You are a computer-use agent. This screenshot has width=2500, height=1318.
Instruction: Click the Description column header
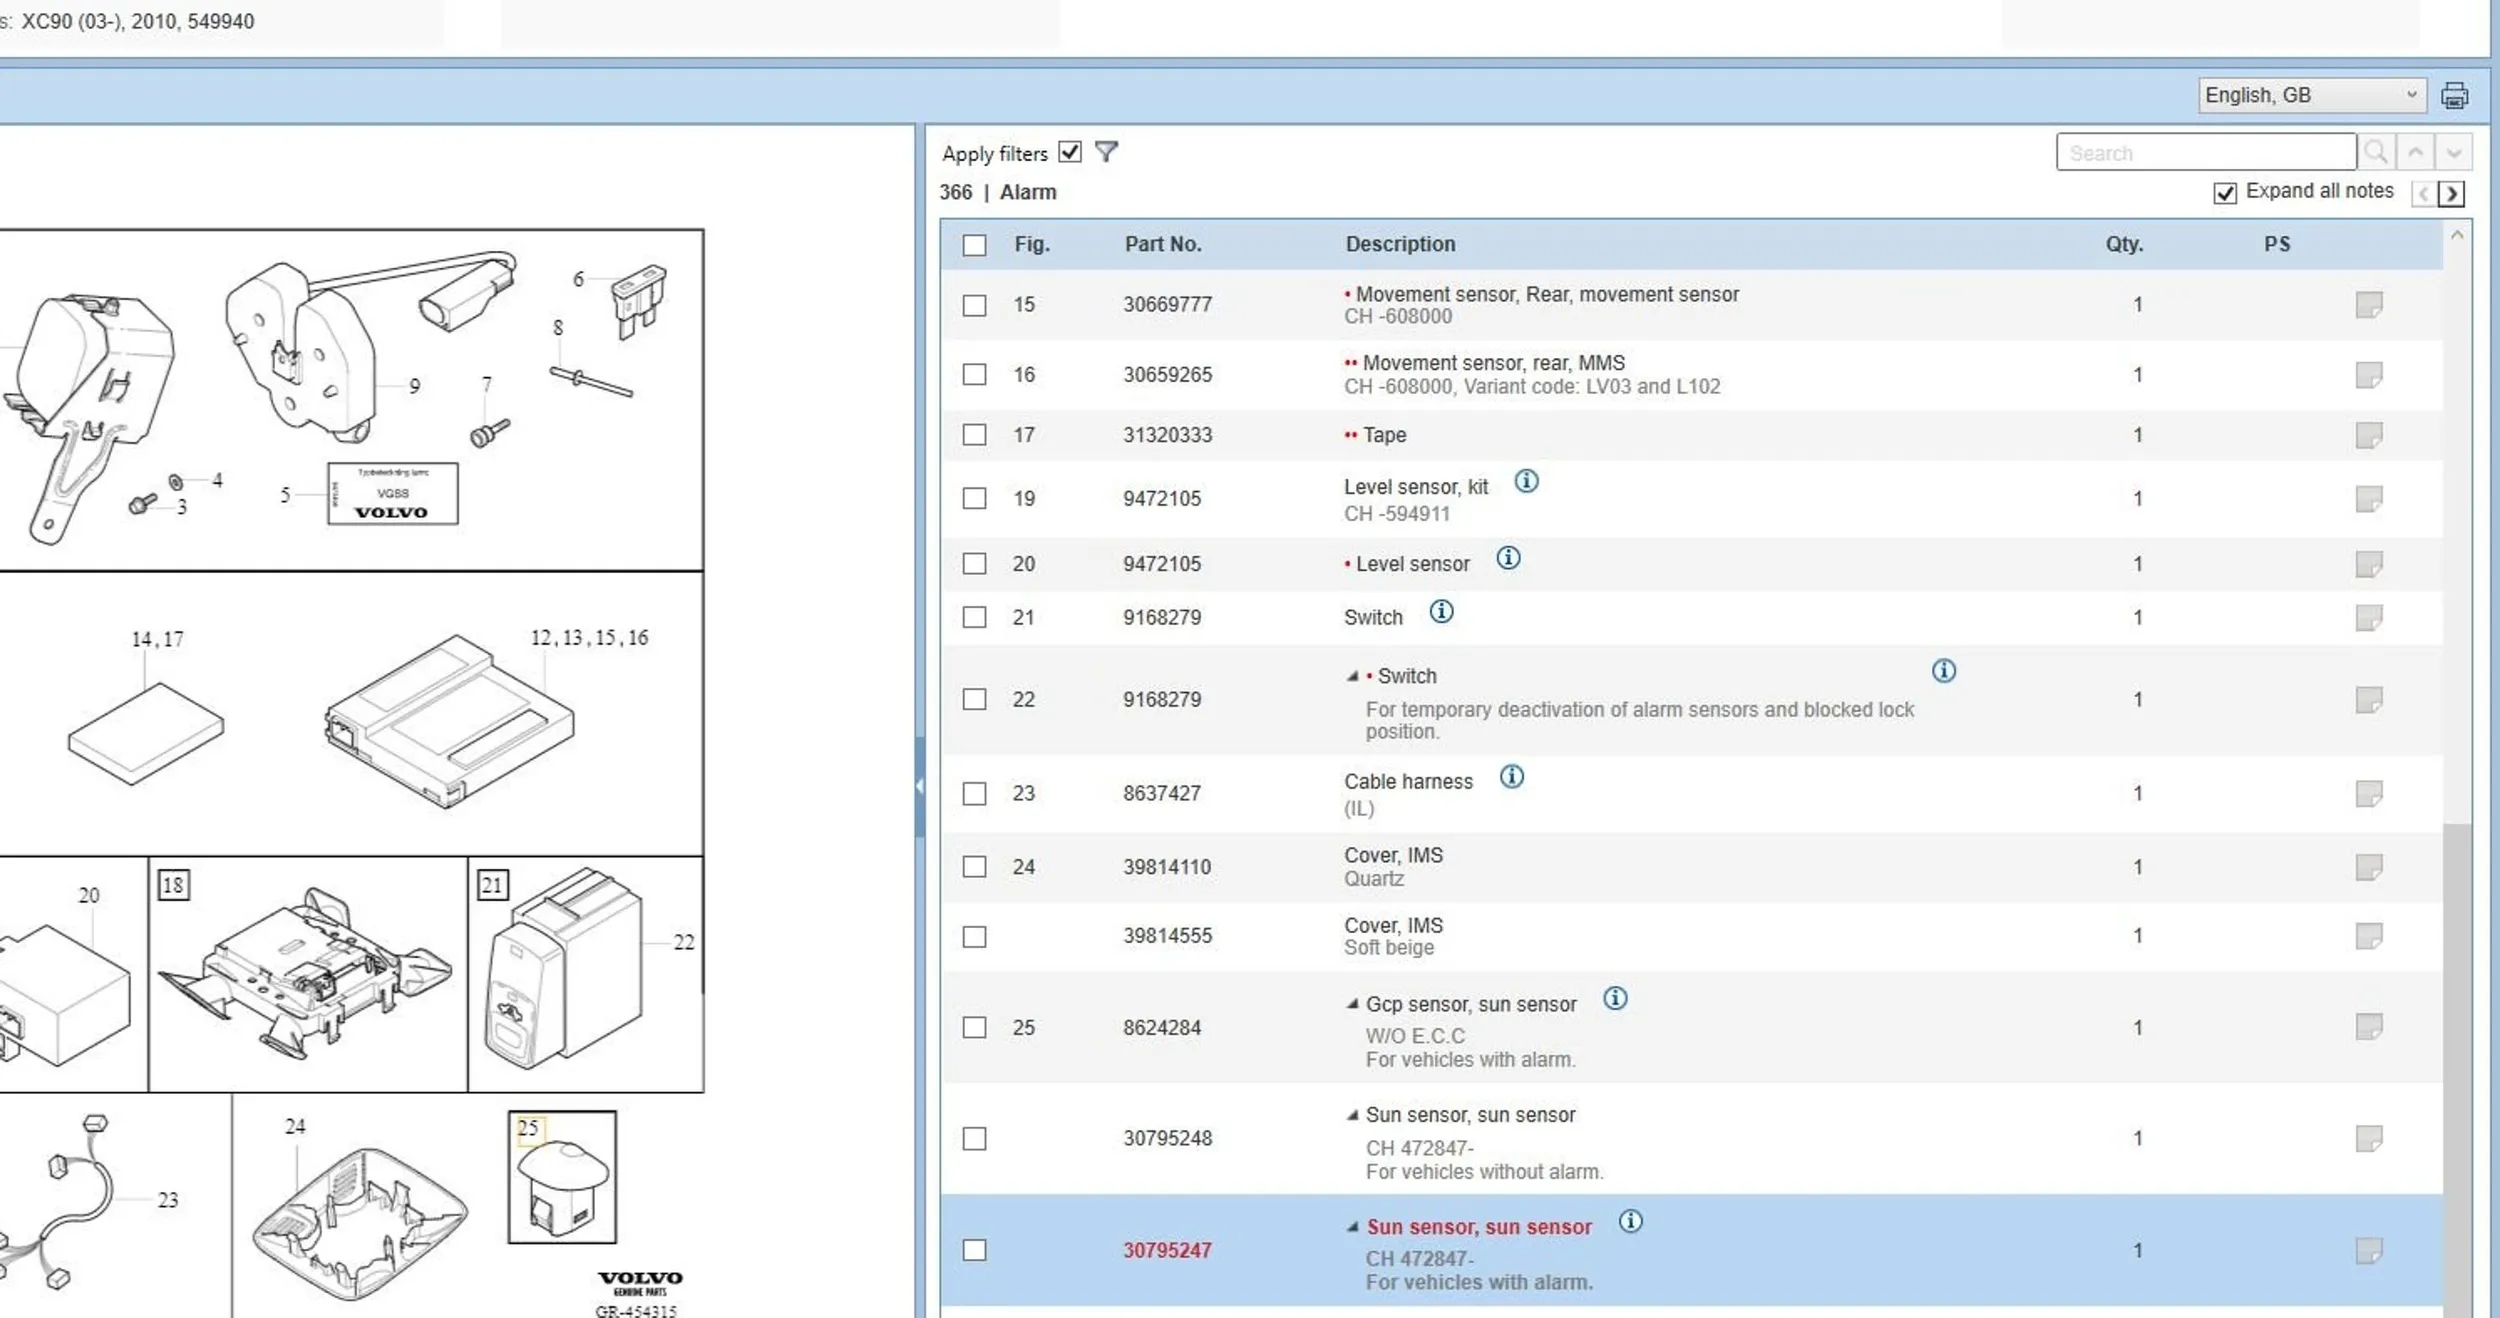pyautogui.click(x=1400, y=245)
